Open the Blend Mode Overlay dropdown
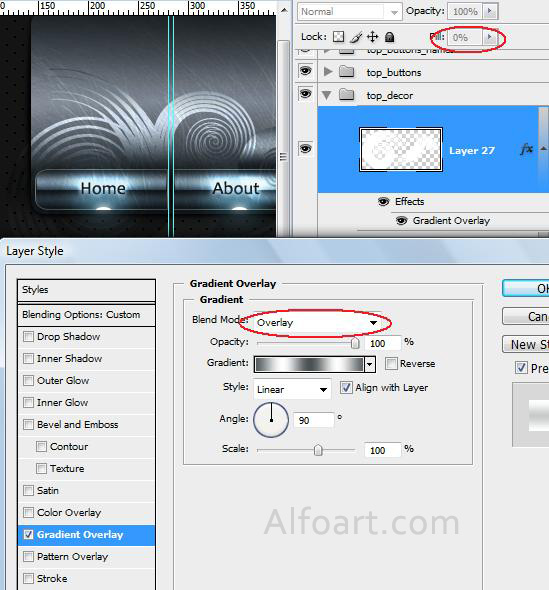This screenshot has width=549, height=590. [x=316, y=322]
